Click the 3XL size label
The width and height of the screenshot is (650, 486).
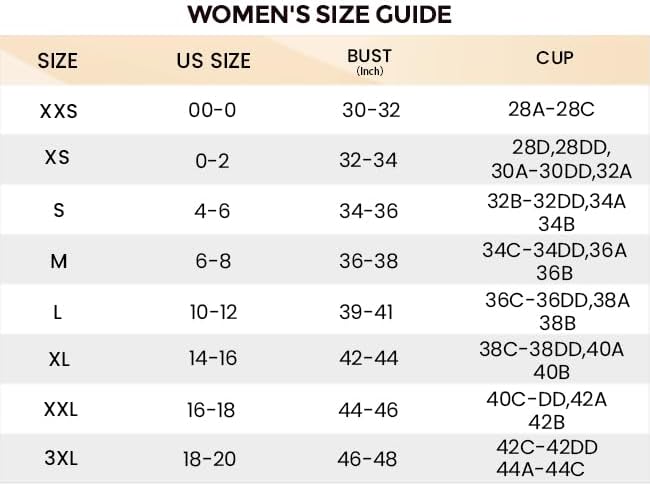click(x=58, y=459)
